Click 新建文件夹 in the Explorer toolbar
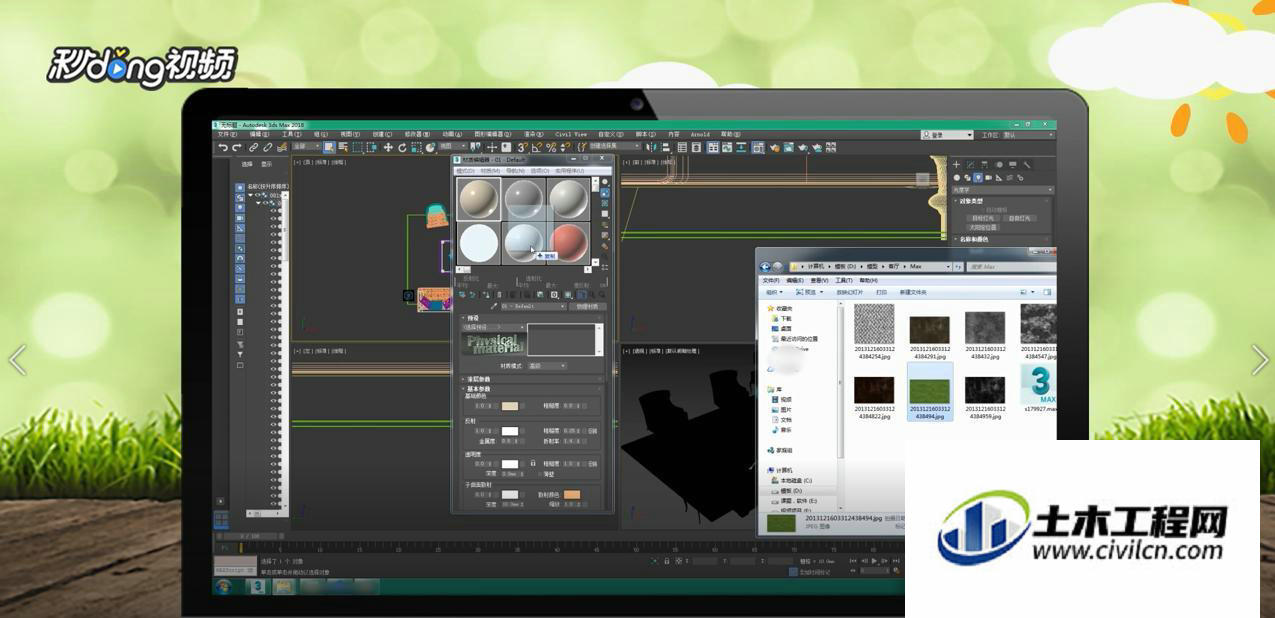Screen dimensions: 1275x618 [913, 292]
